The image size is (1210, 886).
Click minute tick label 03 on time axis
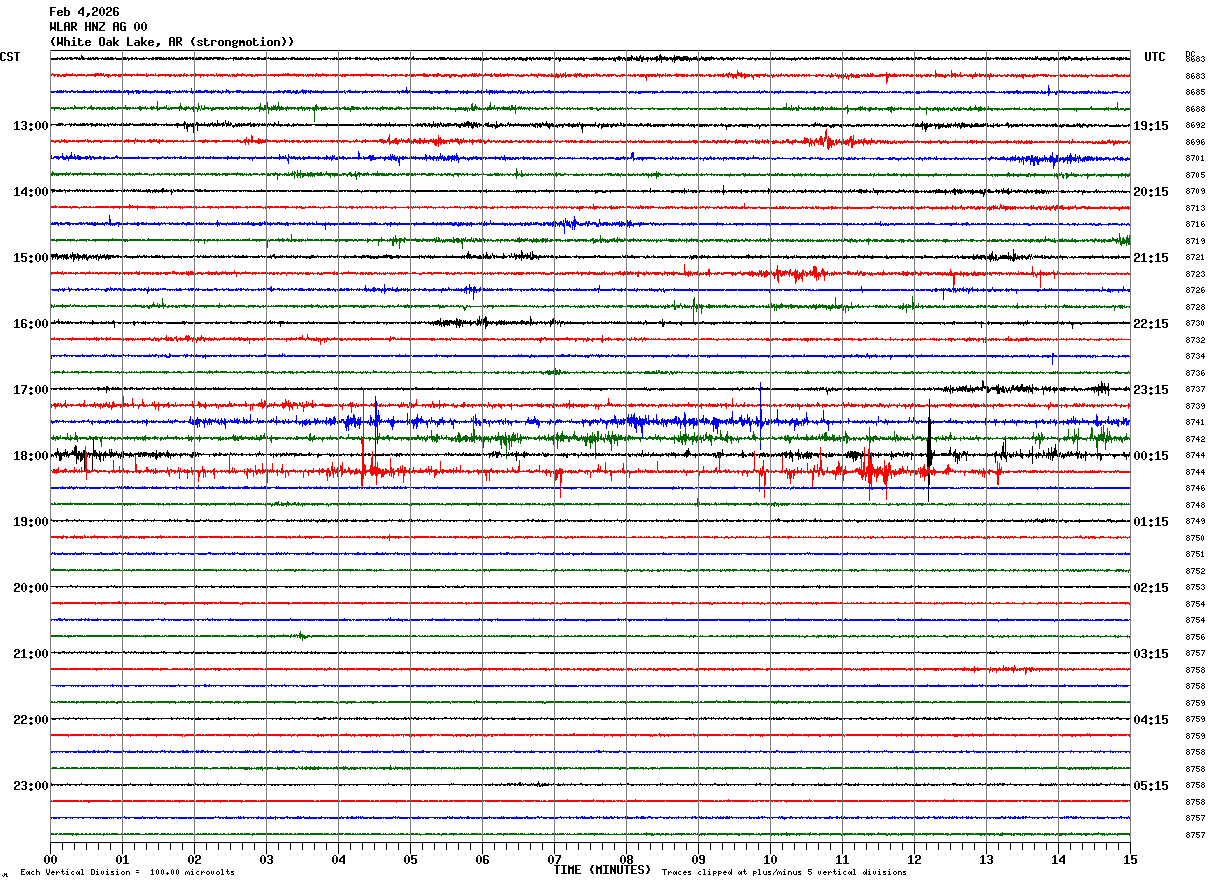click(x=266, y=859)
